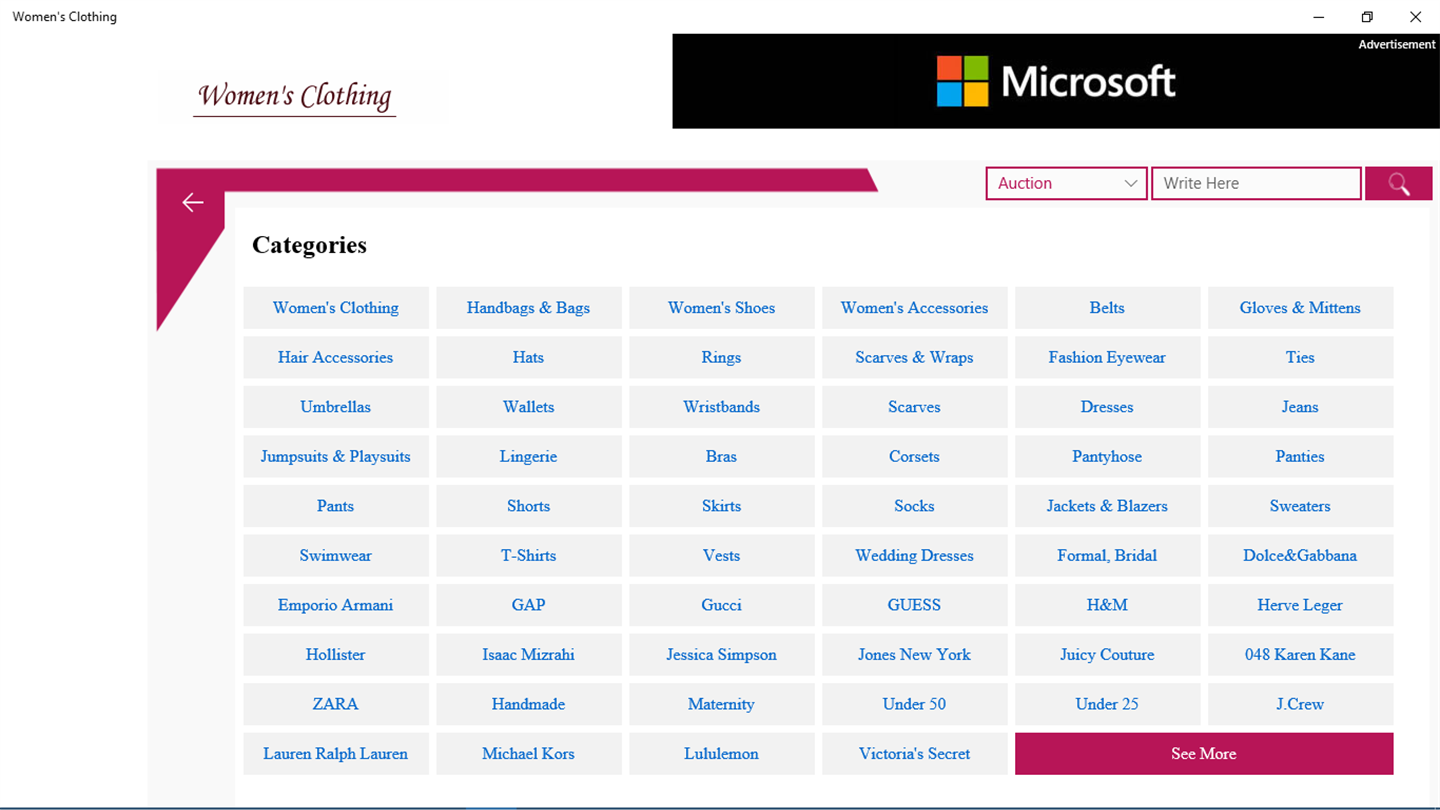Open the Corsets category
1440x810 pixels.
pyautogui.click(x=915, y=457)
